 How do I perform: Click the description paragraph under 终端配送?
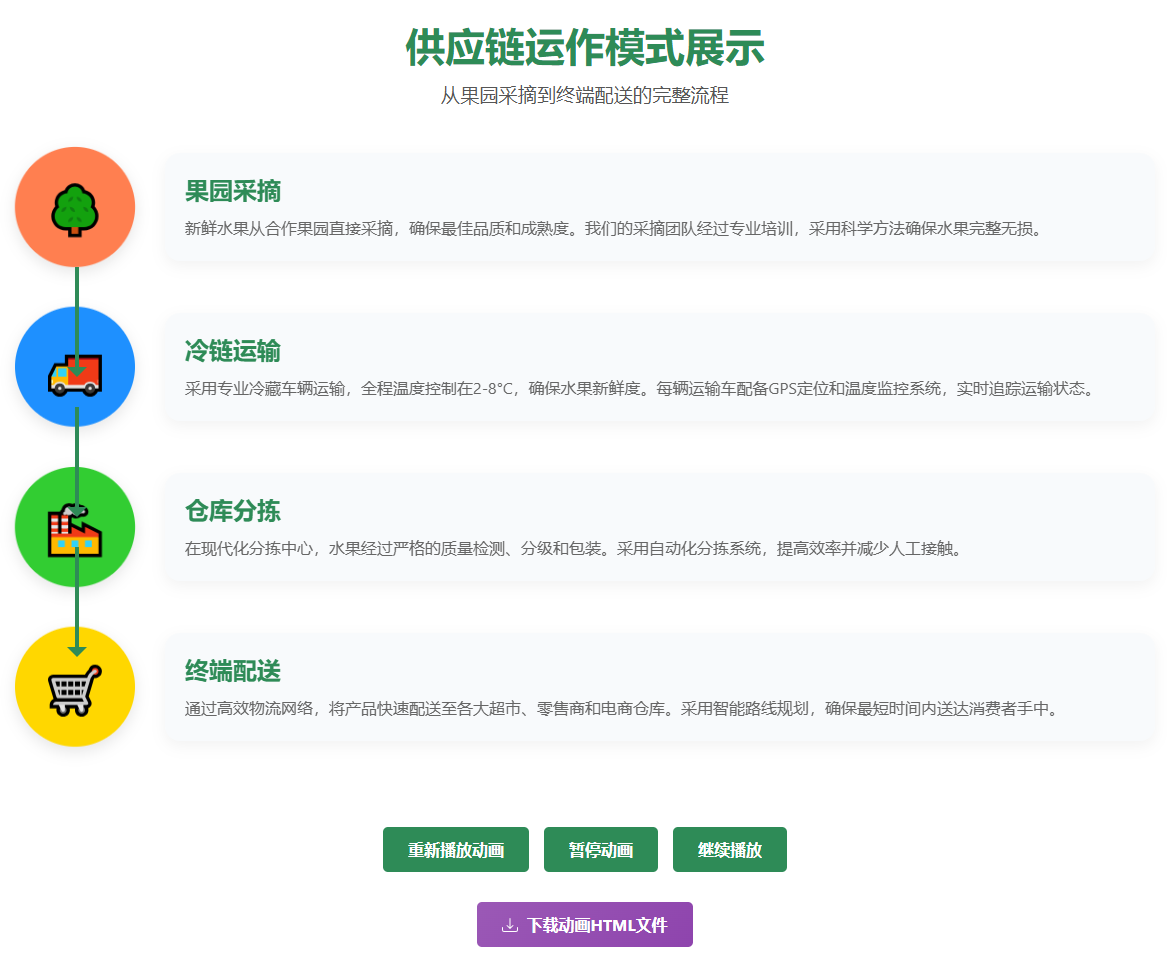coord(621,708)
